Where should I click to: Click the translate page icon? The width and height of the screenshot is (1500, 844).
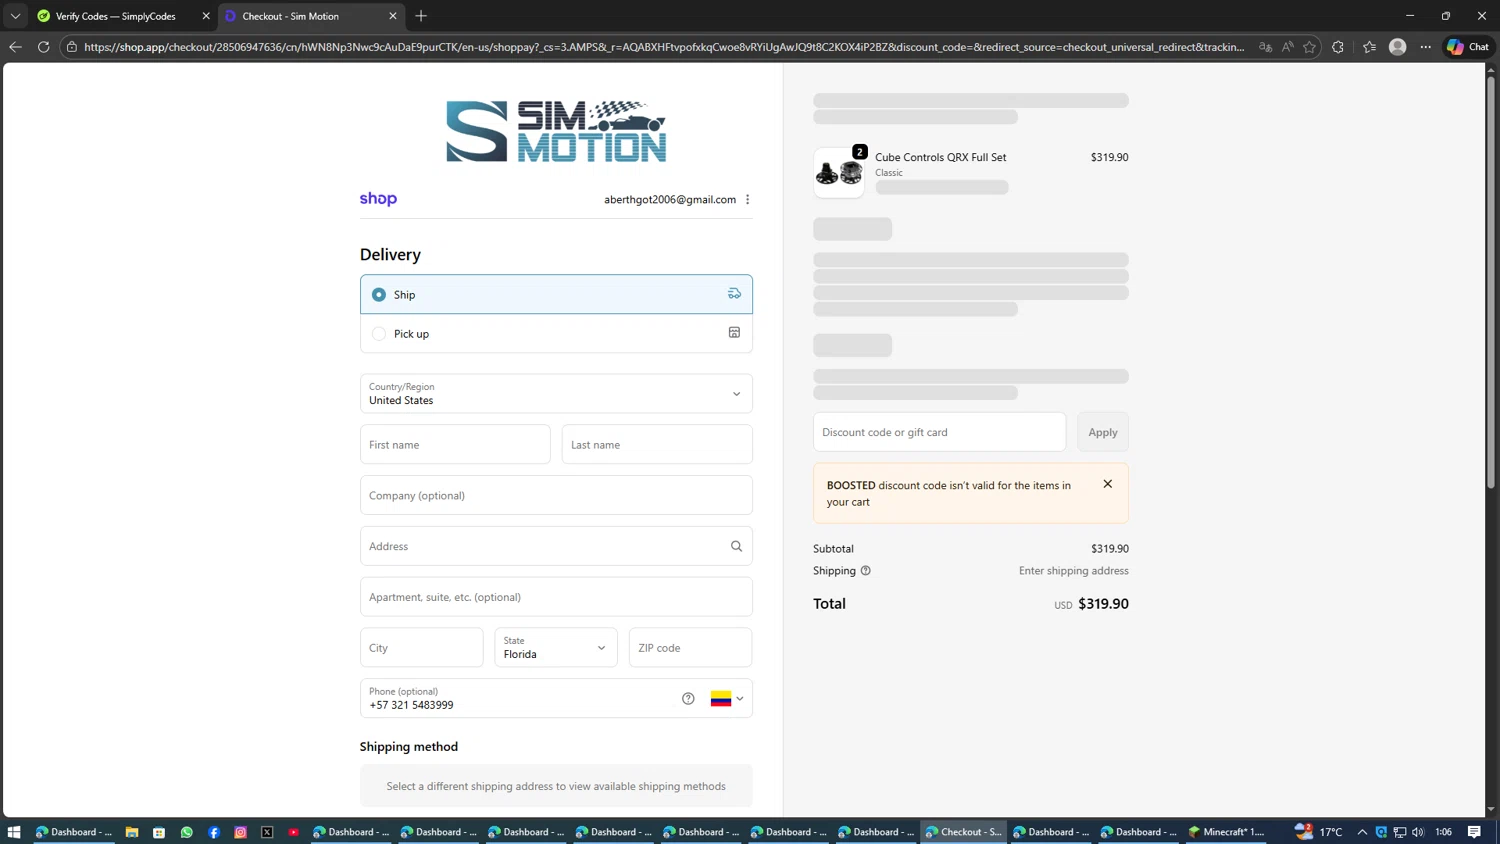(1266, 47)
